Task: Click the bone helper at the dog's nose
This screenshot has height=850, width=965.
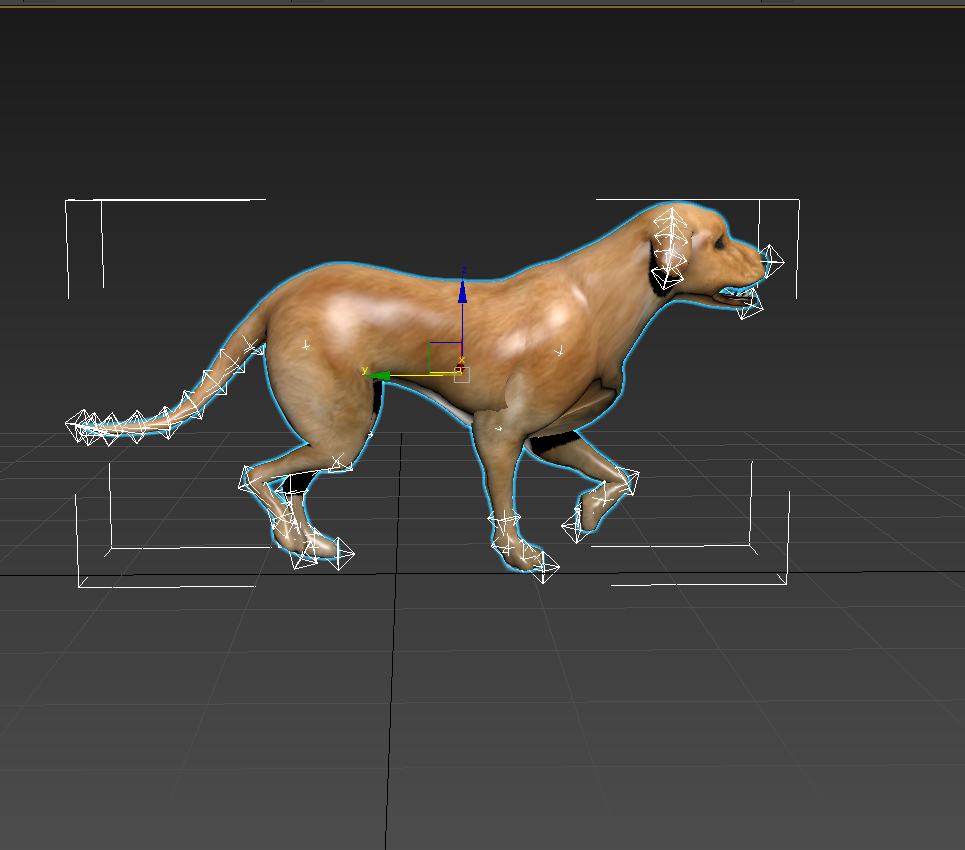Action: tap(770, 261)
